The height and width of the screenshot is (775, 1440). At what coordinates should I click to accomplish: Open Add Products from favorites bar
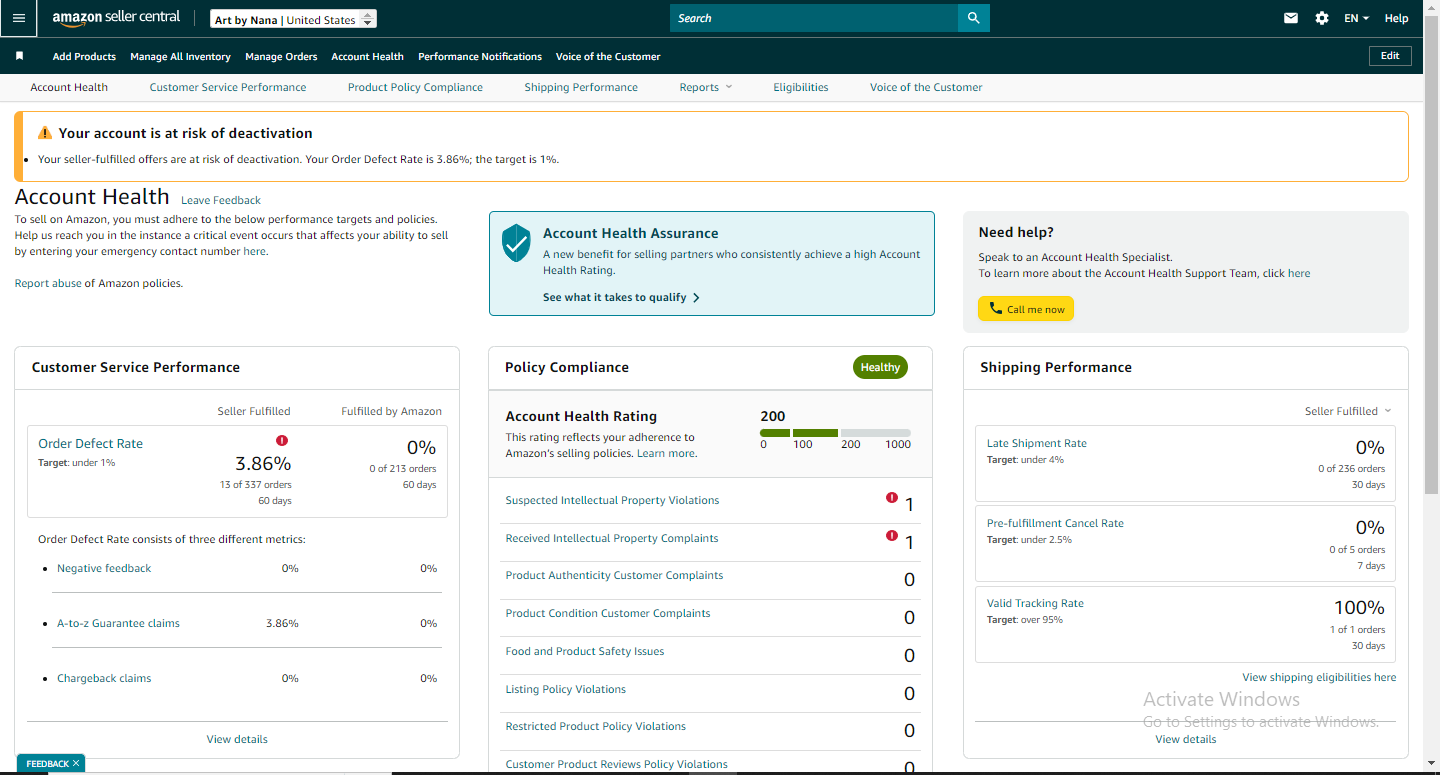(84, 56)
